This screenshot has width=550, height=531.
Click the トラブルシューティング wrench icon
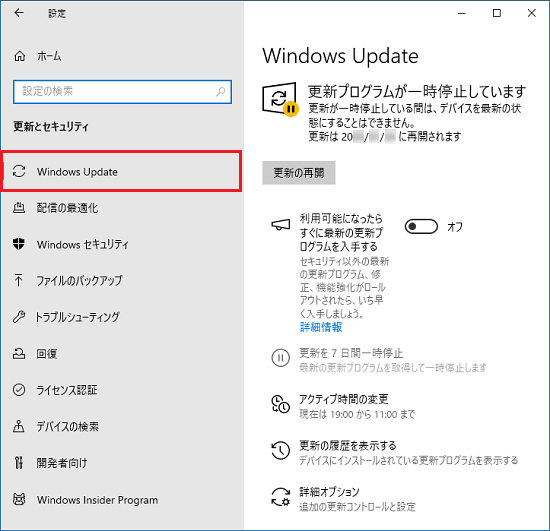pos(19,317)
